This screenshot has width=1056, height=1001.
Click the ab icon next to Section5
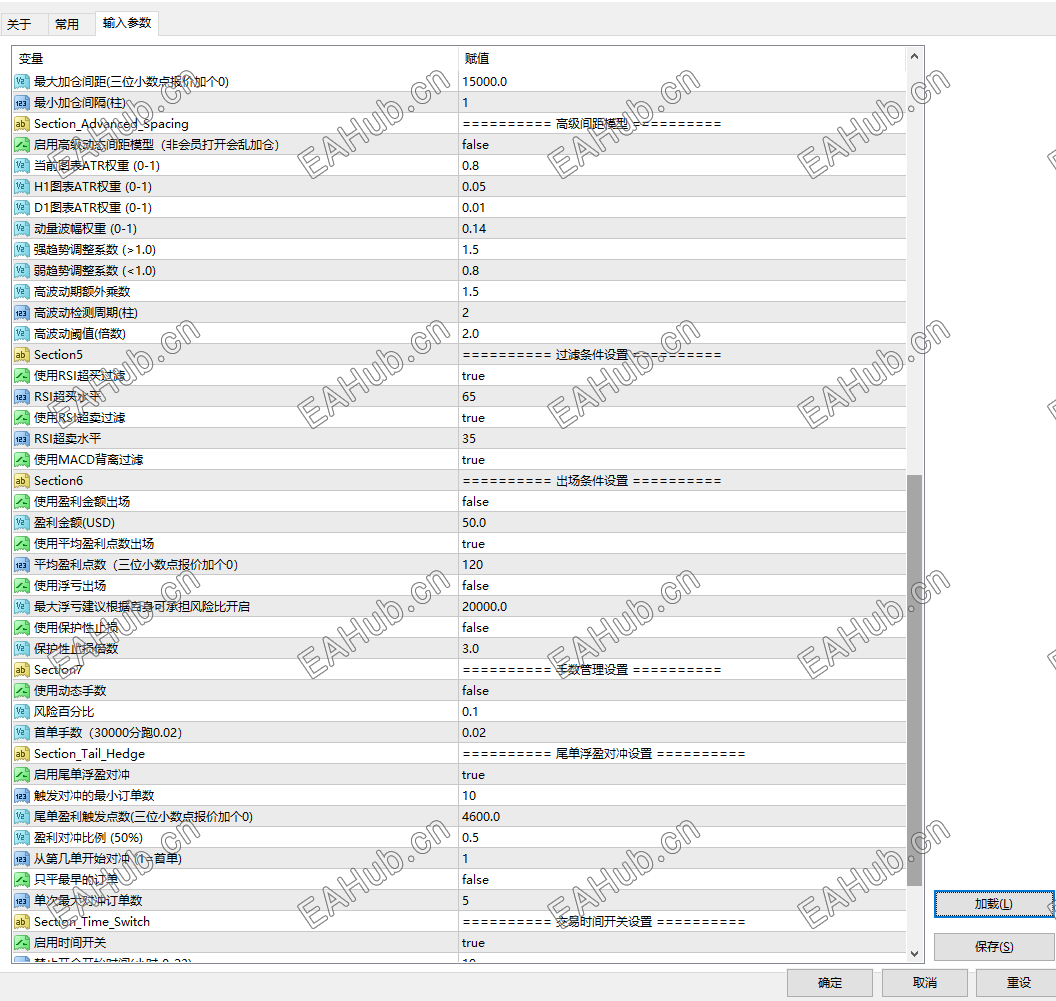[20, 354]
